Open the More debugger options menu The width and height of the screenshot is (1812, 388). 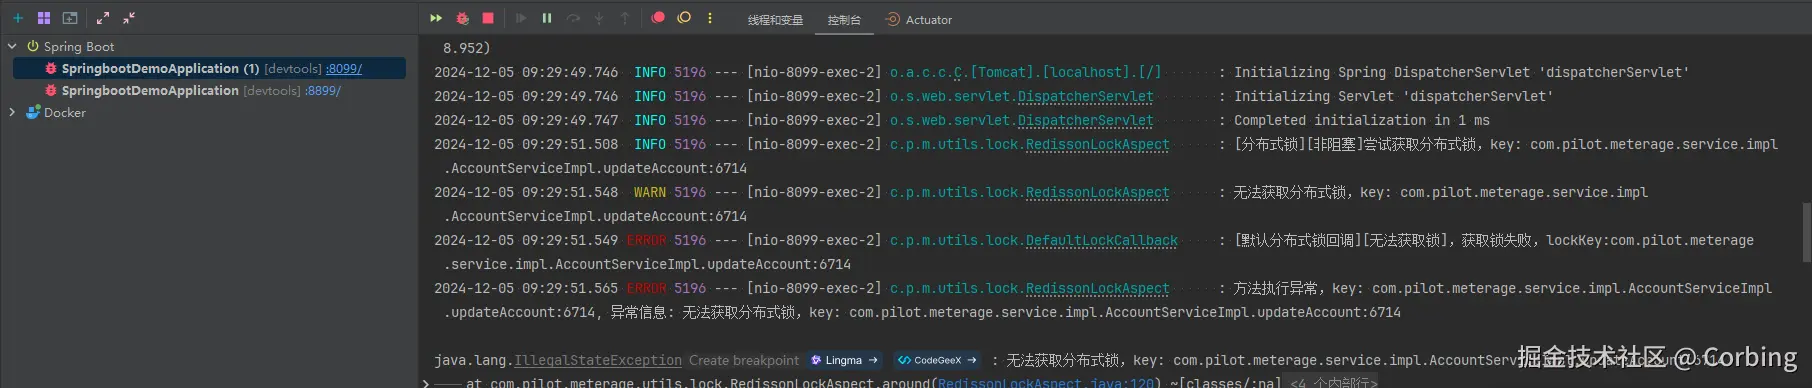click(710, 18)
